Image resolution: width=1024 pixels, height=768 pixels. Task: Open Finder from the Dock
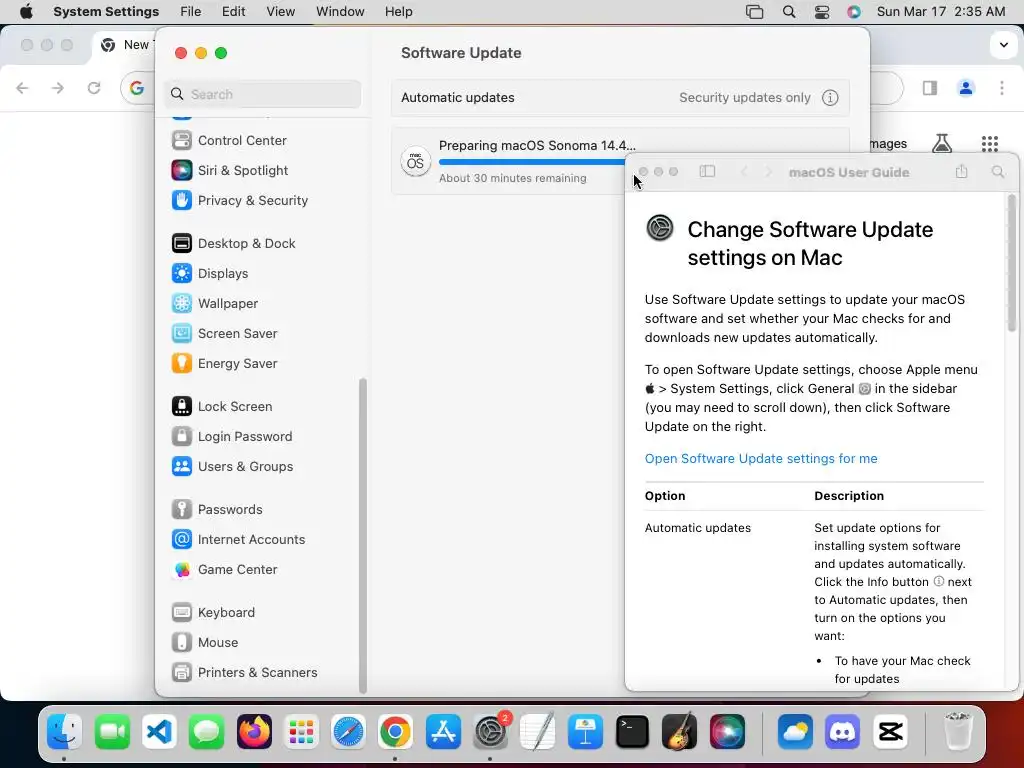click(64, 732)
